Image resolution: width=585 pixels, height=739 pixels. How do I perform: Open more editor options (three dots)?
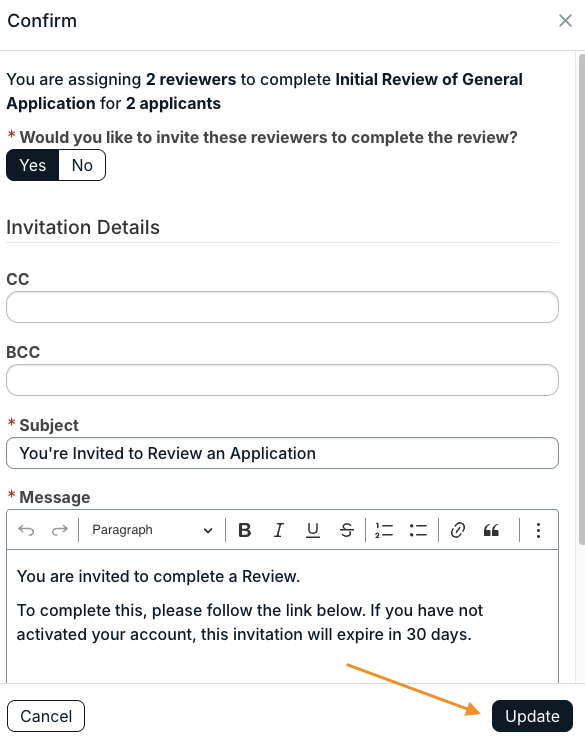pos(538,530)
